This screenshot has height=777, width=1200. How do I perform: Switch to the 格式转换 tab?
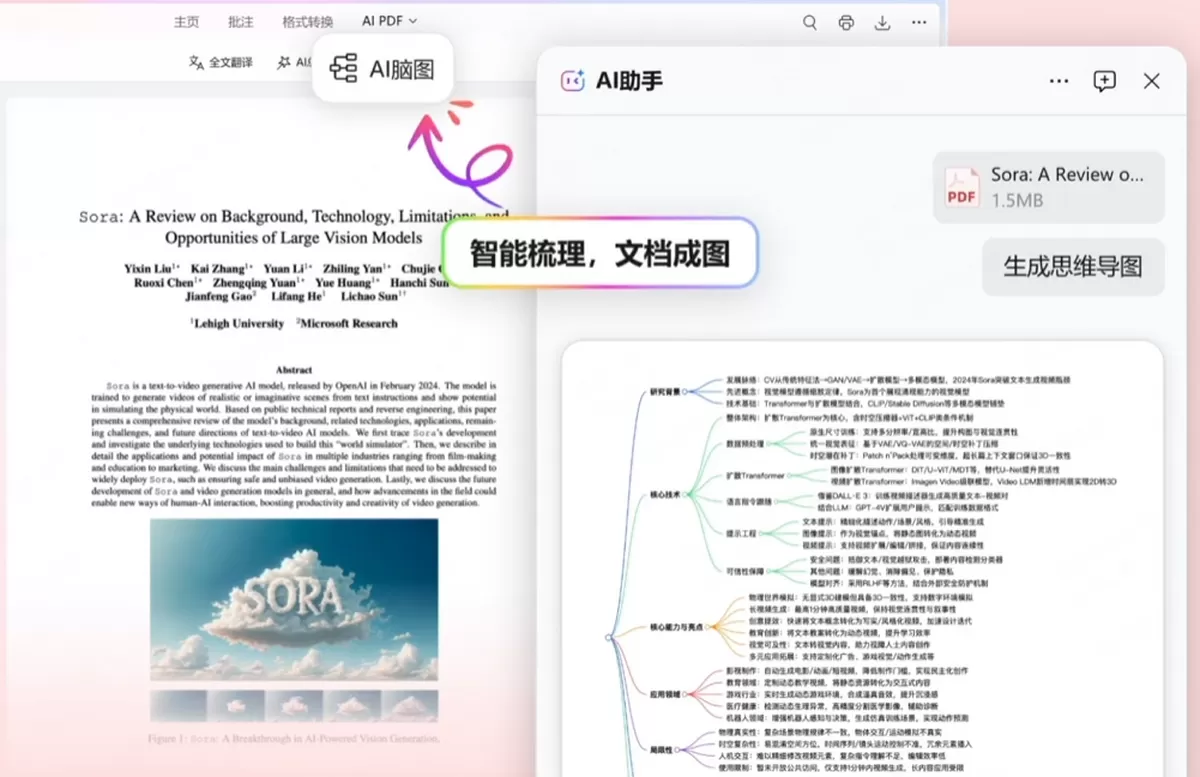308,22
